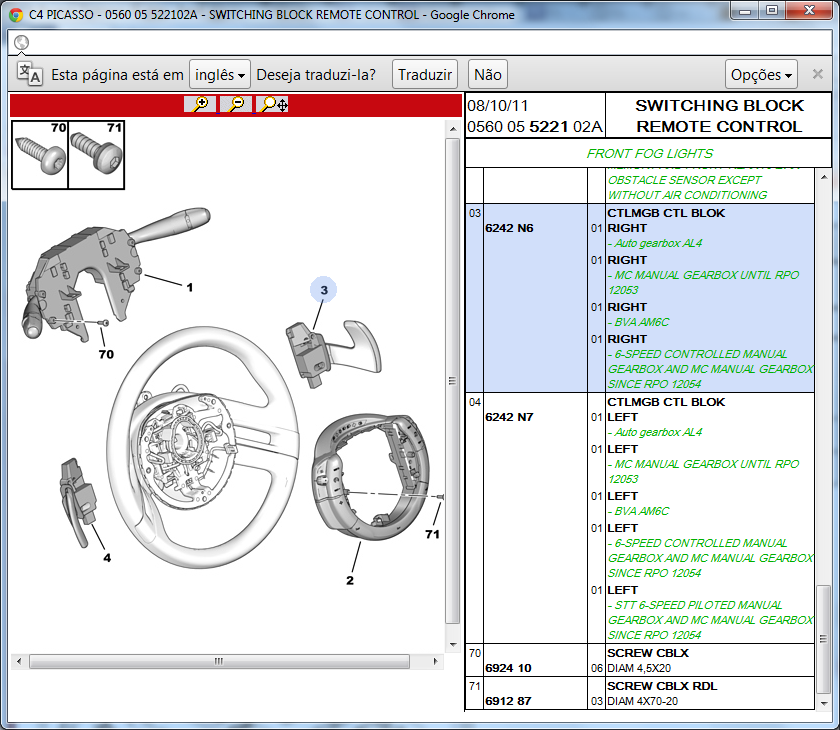
Task: Click the diagram horizontal scrollbar left arrow
Action: click(x=19, y=661)
